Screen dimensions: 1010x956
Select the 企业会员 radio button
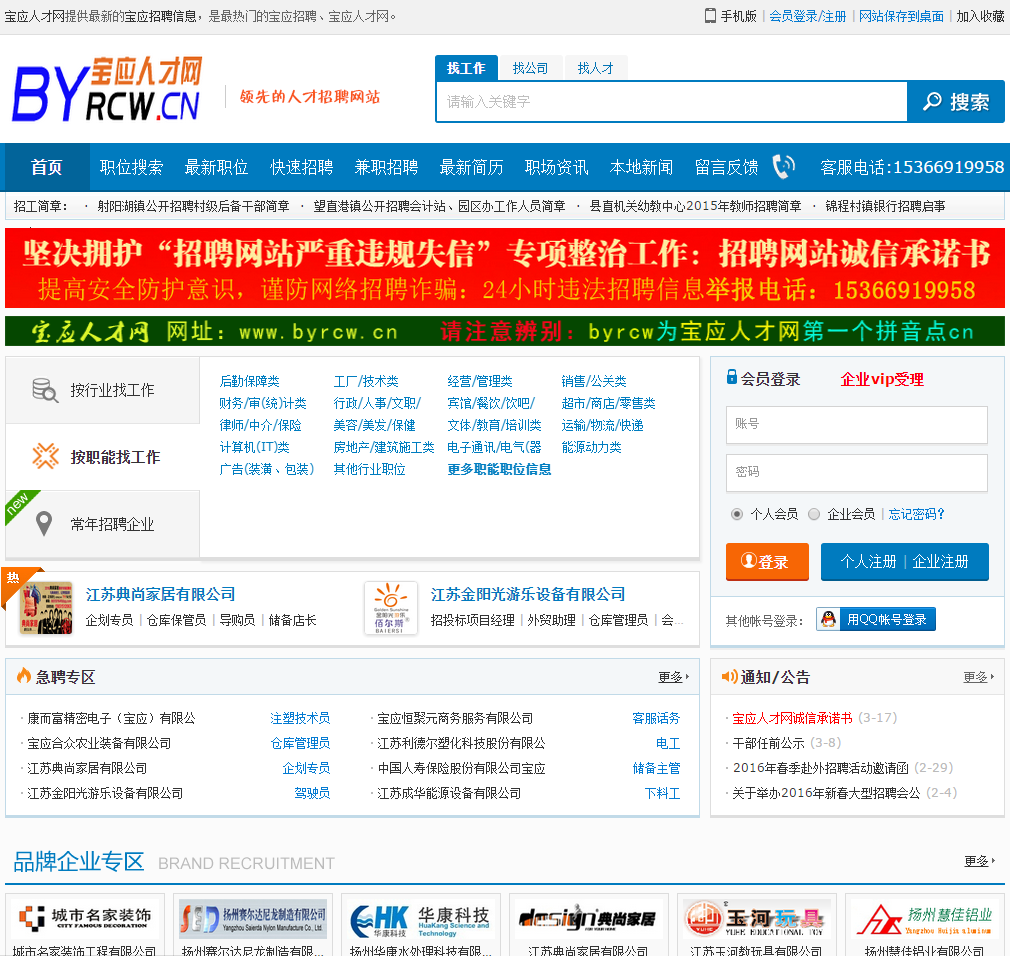pos(814,514)
